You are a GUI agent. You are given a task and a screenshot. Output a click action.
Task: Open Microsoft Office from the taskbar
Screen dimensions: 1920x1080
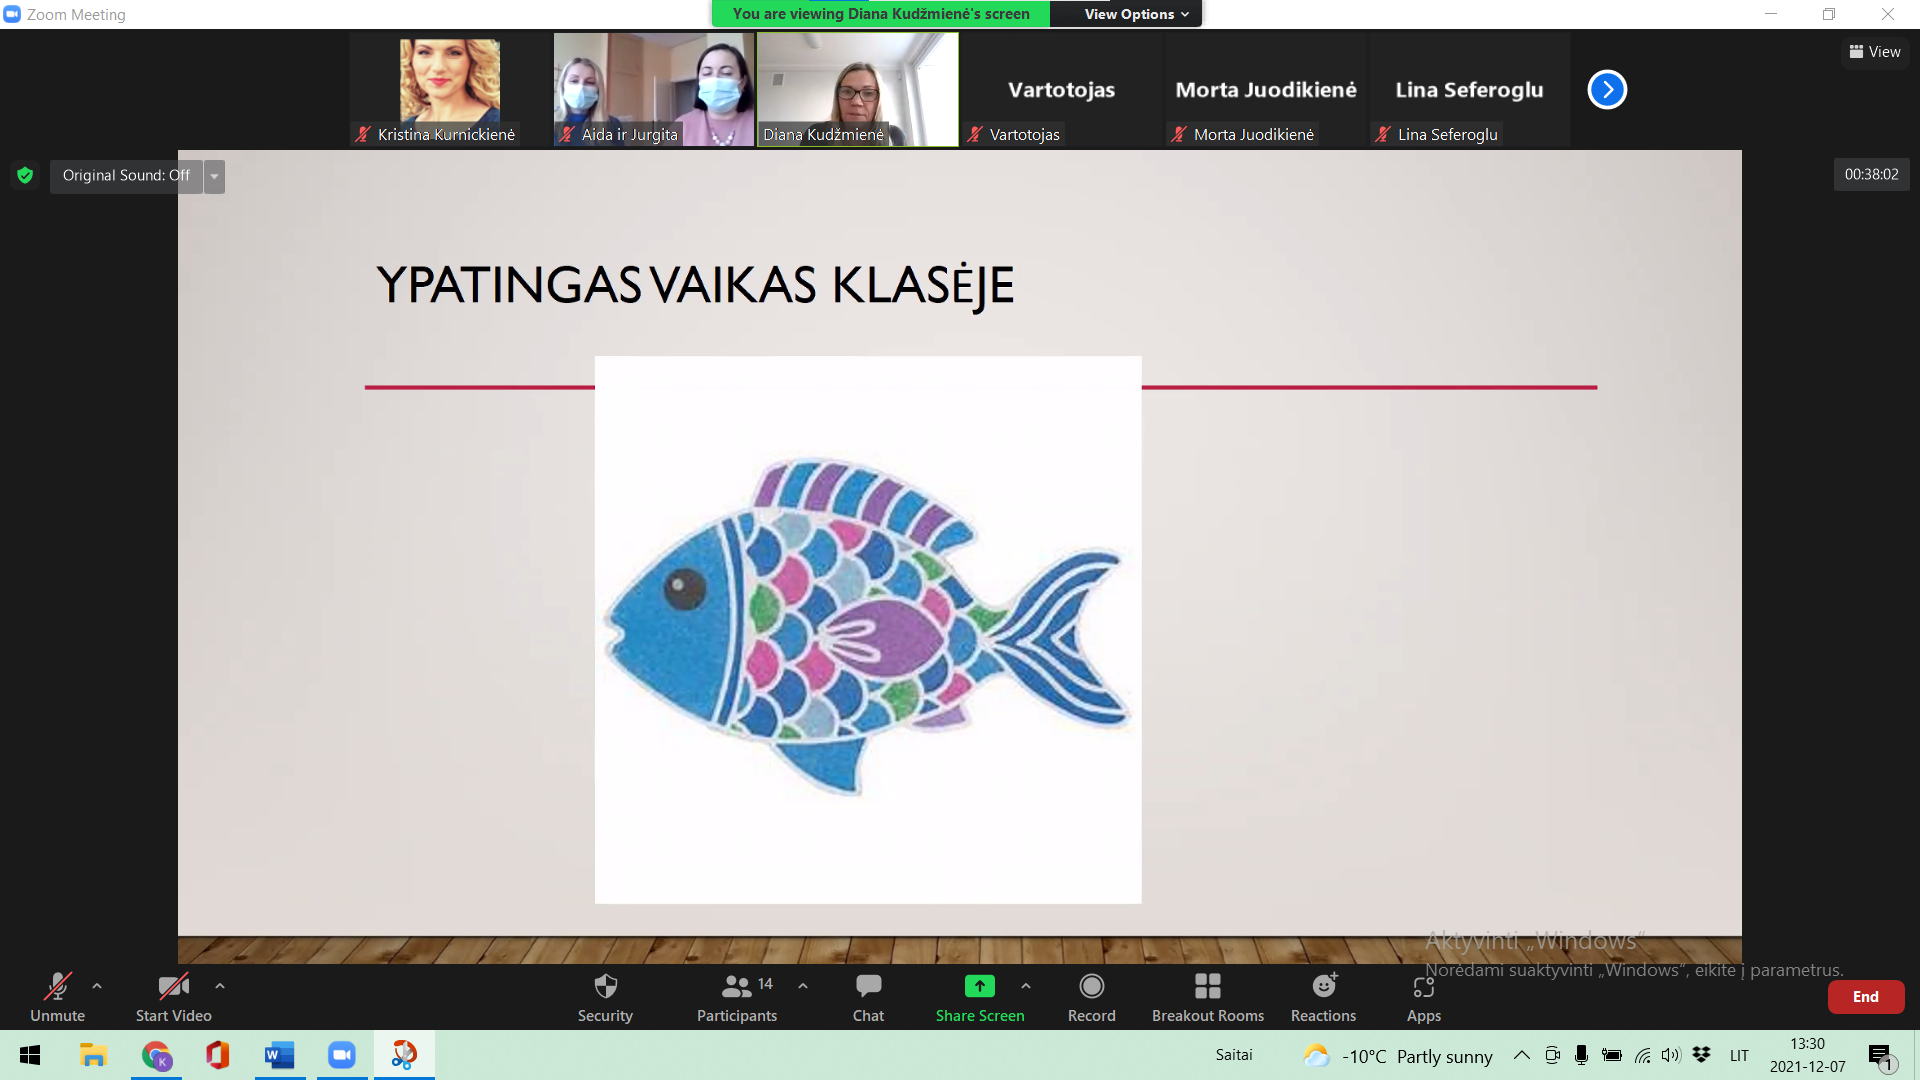coord(218,1055)
